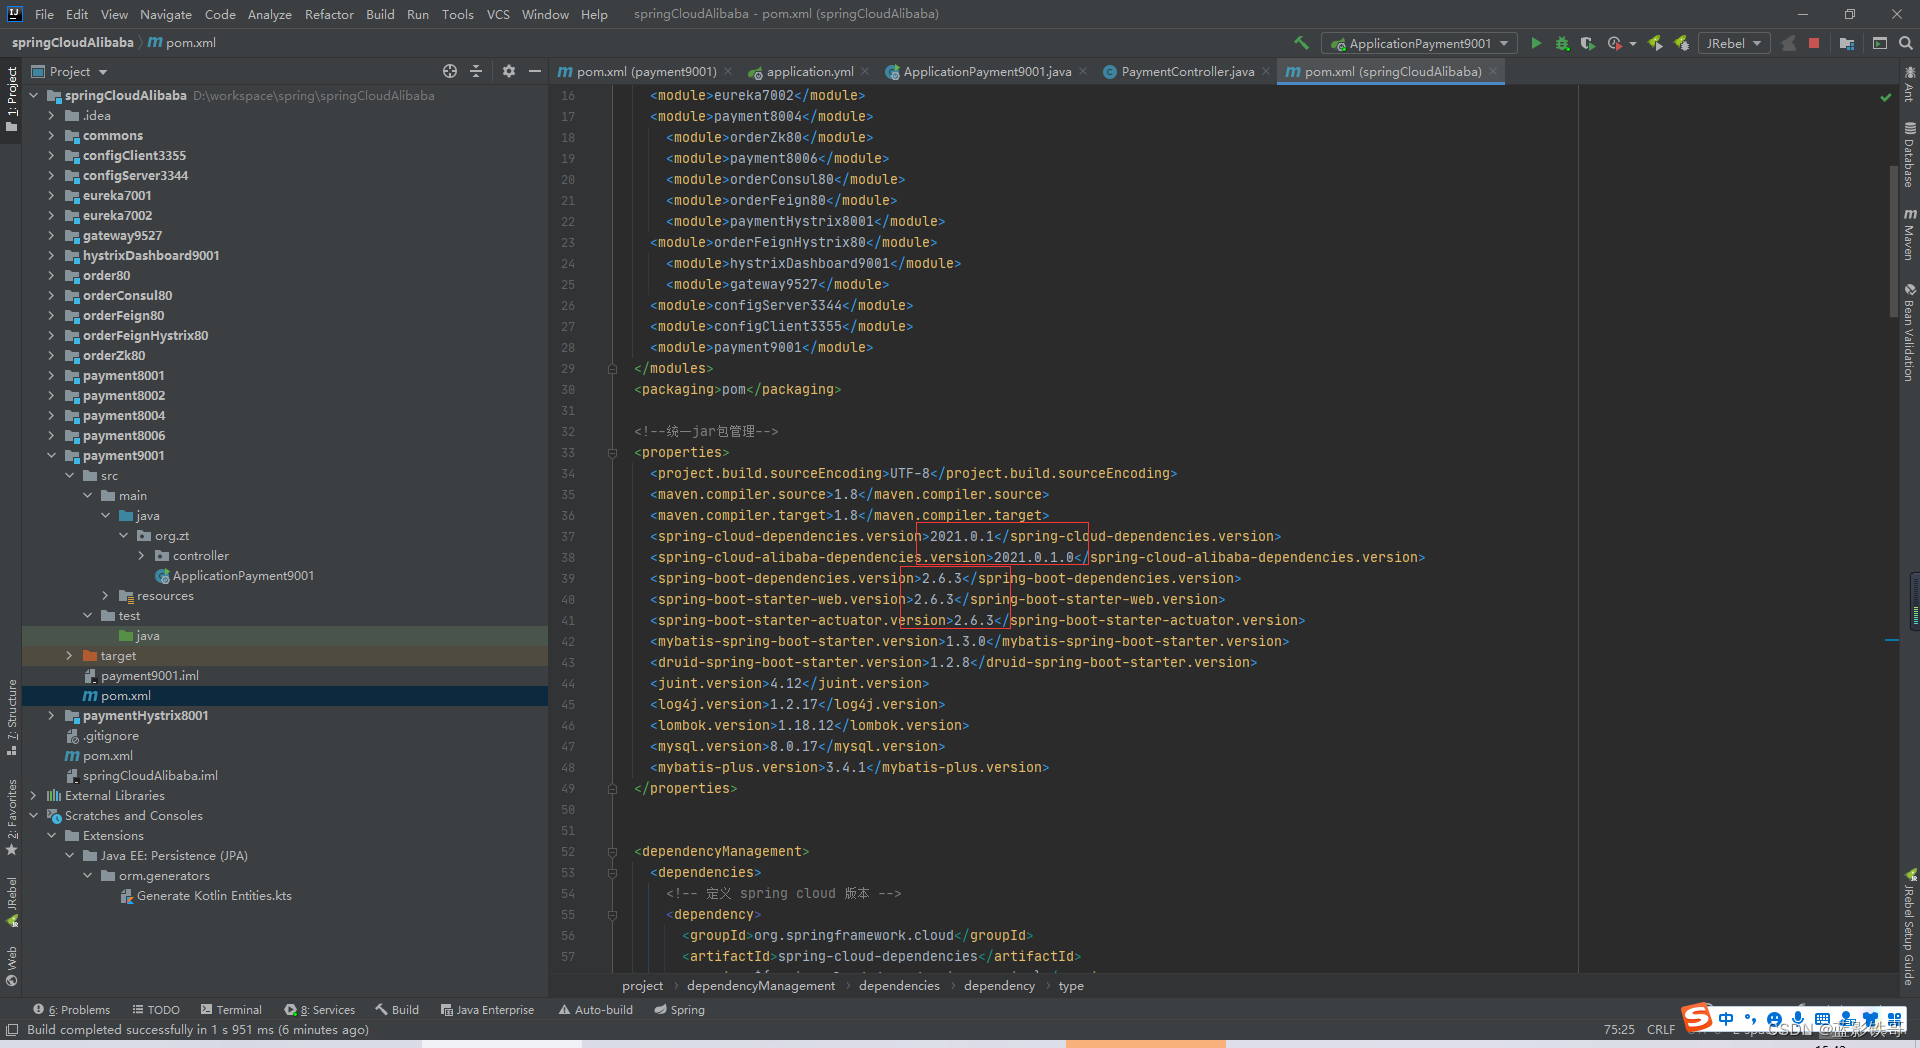Click dependencyManagement breadcrumb
Screen dimensions: 1920x1048
tap(761, 986)
